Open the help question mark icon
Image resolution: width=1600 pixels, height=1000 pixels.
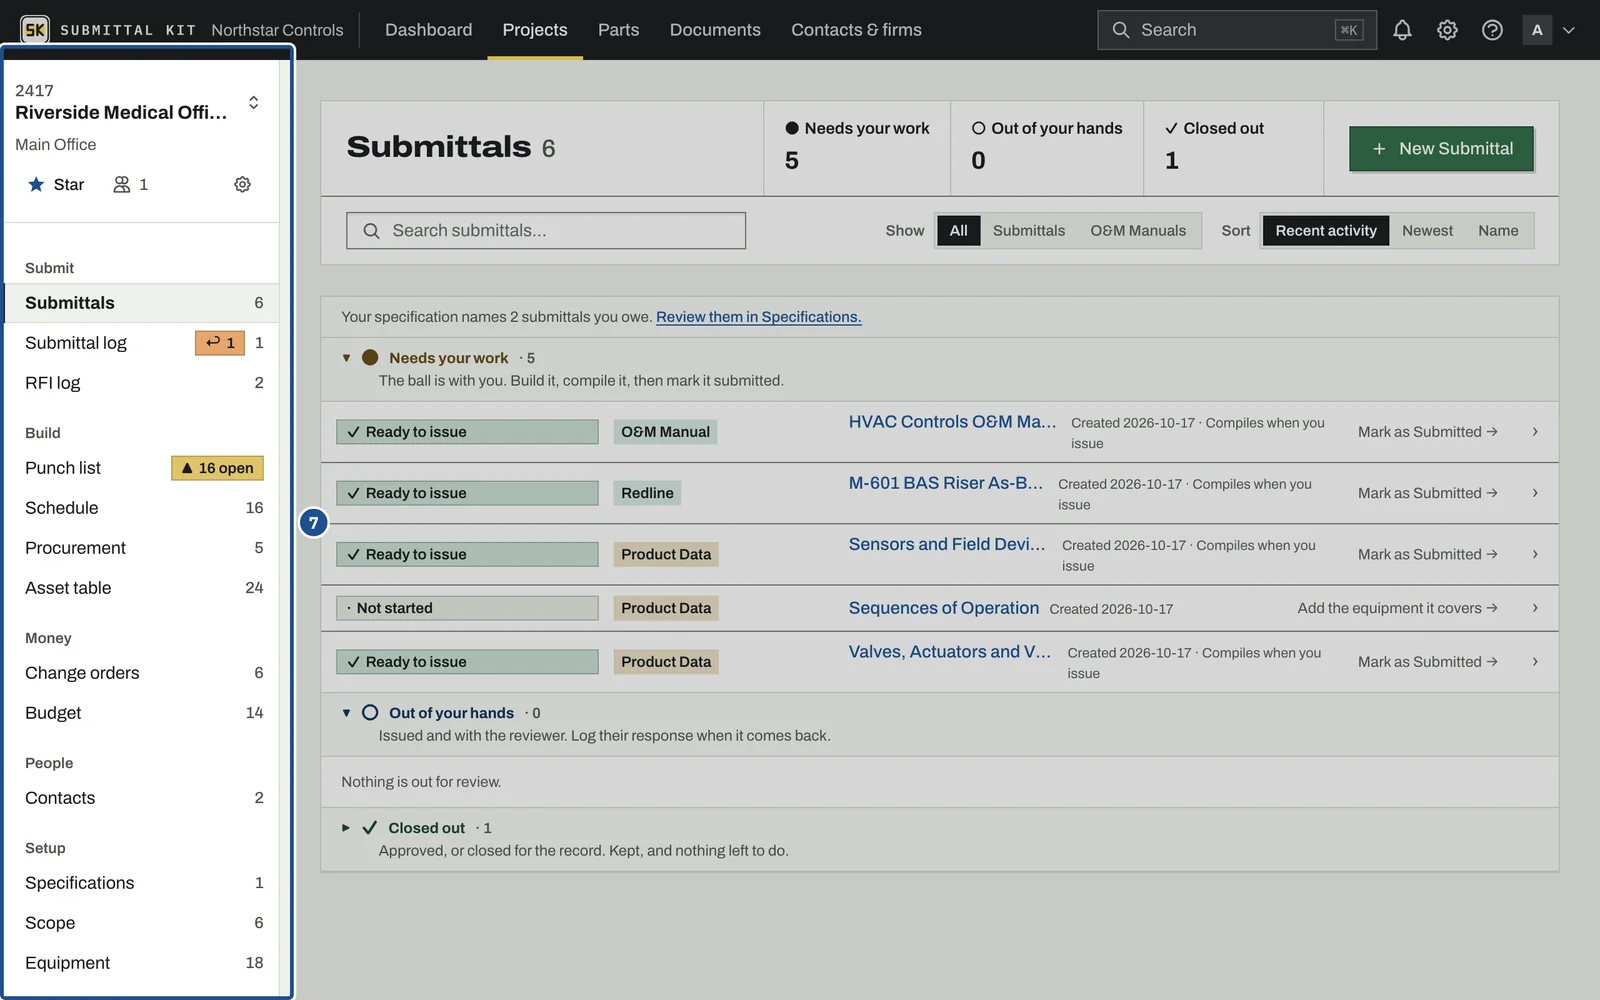pos(1492,30)
